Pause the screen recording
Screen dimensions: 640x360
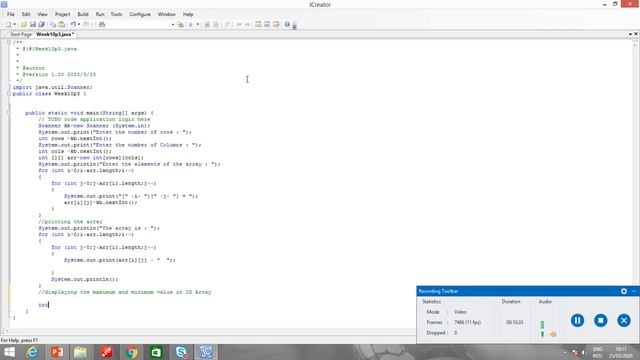(577, 320)
